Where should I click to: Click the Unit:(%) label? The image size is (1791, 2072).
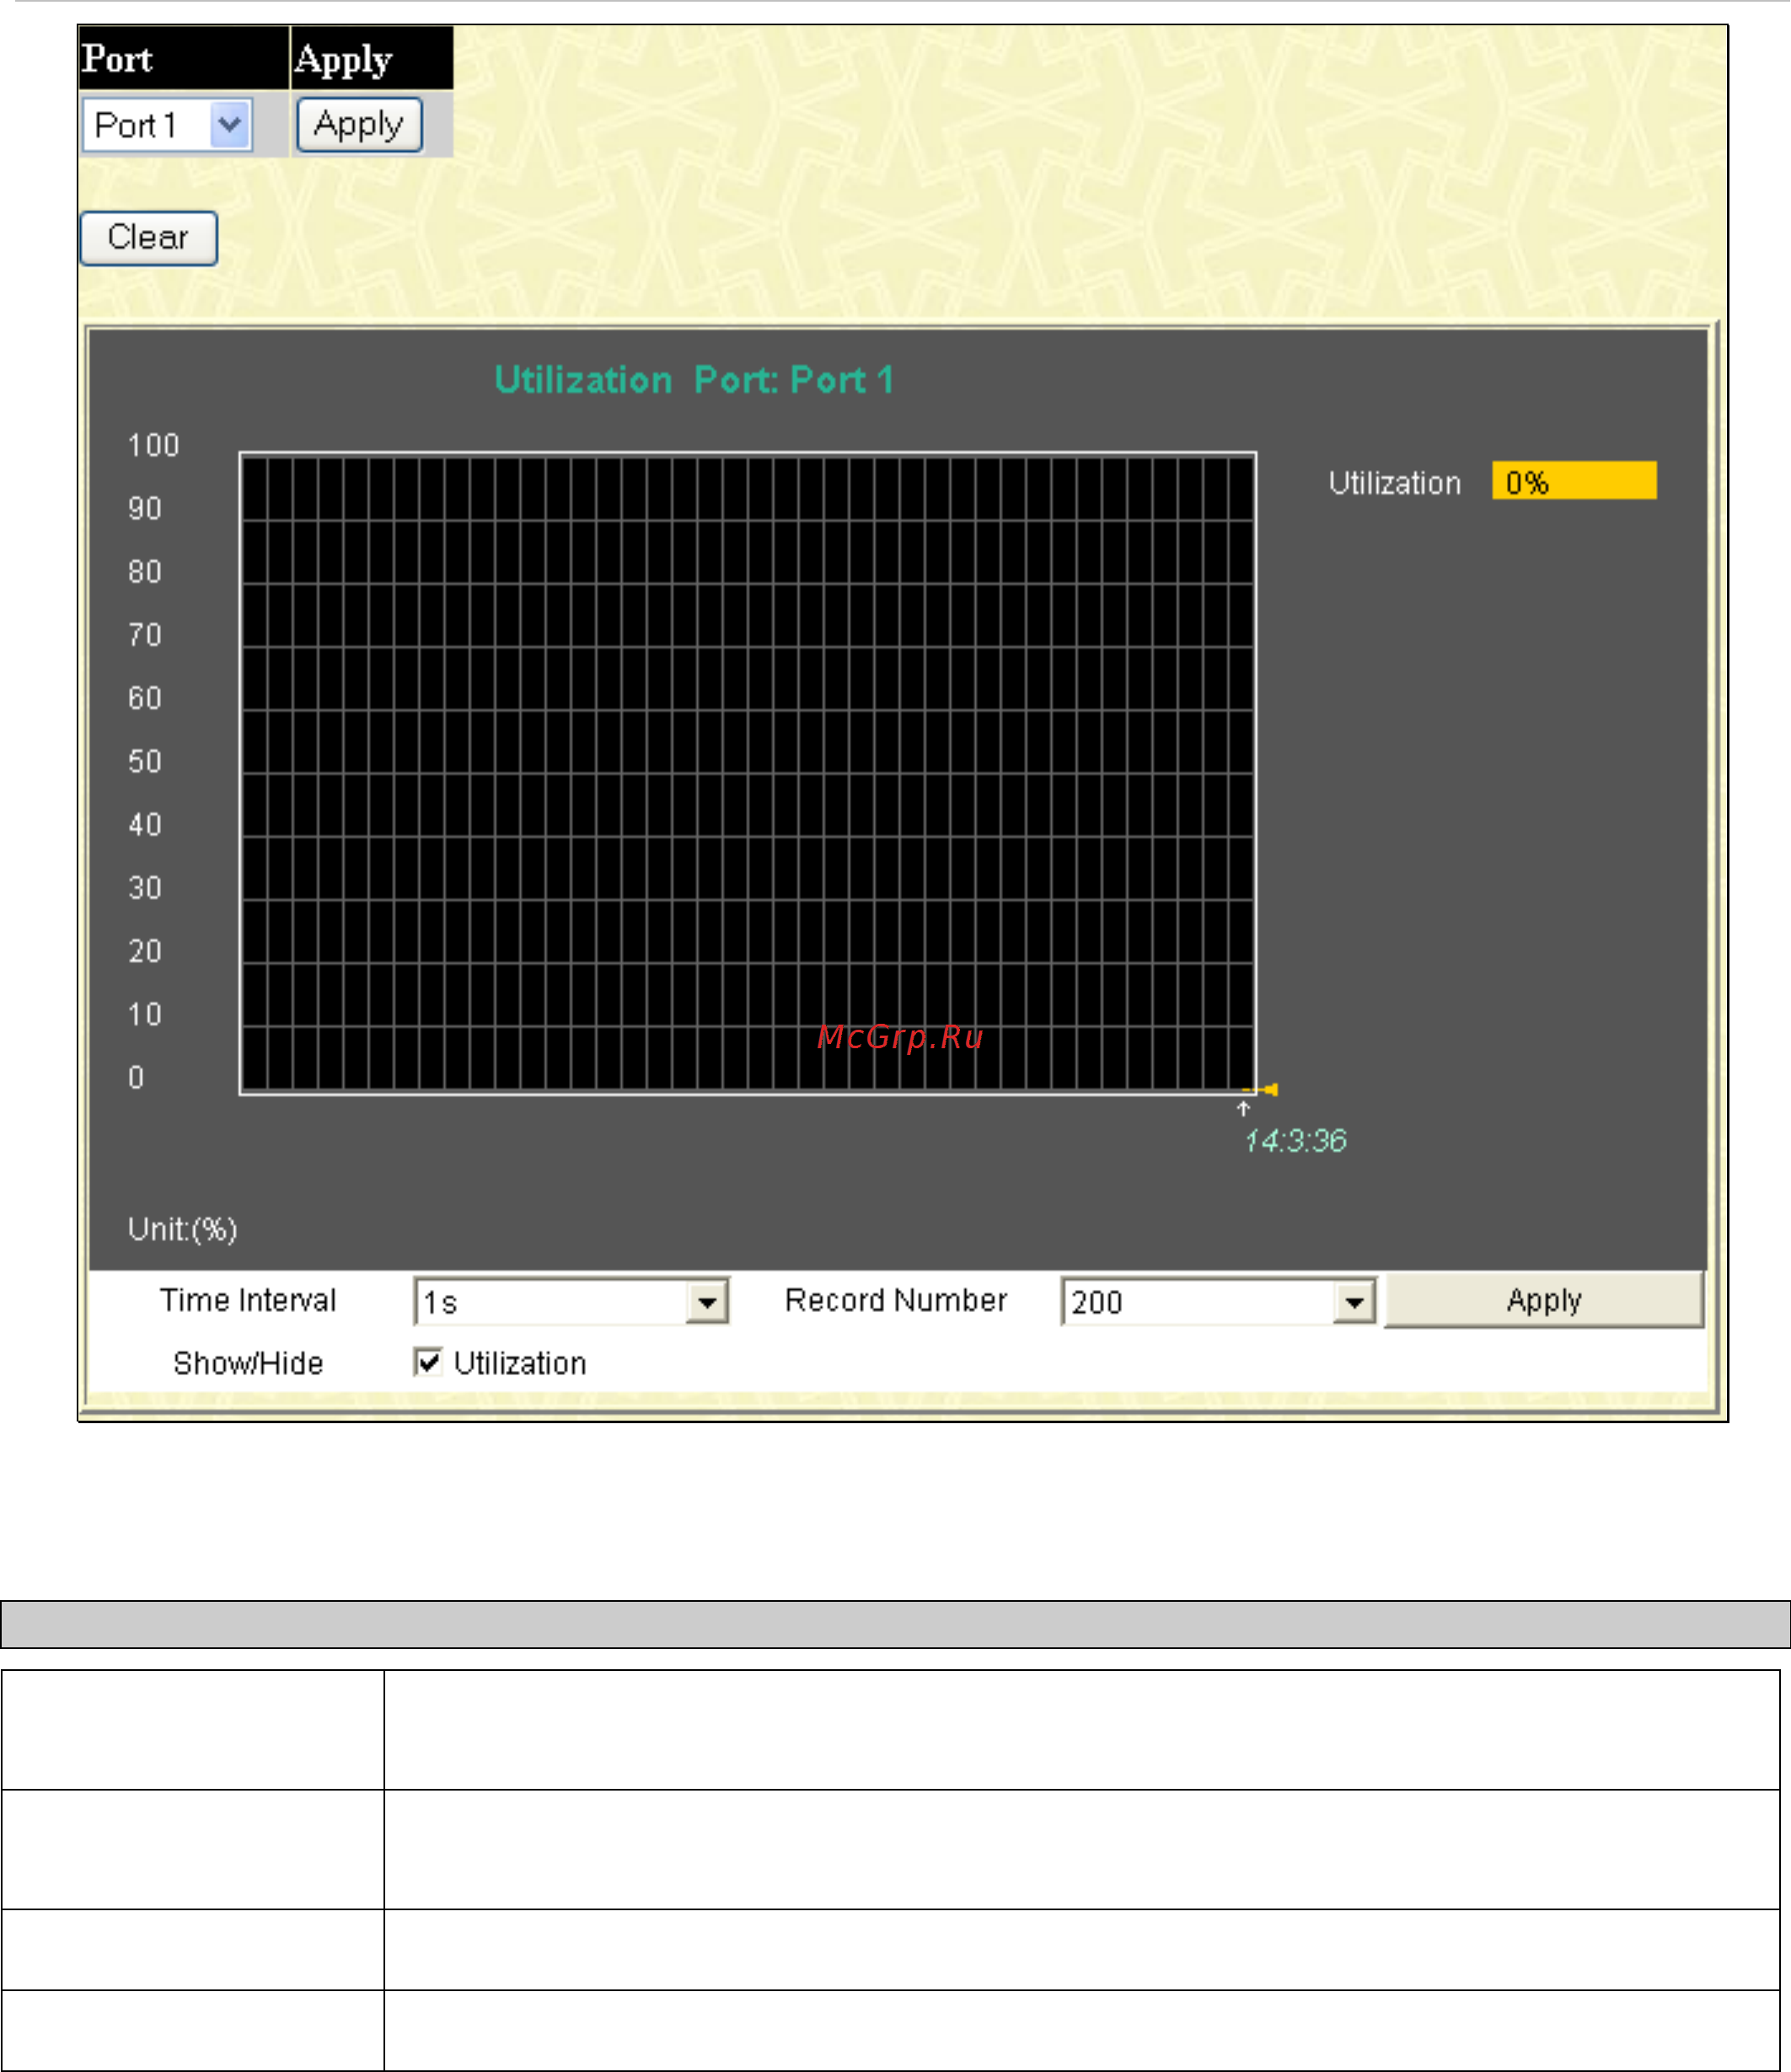coord(182,1229)
